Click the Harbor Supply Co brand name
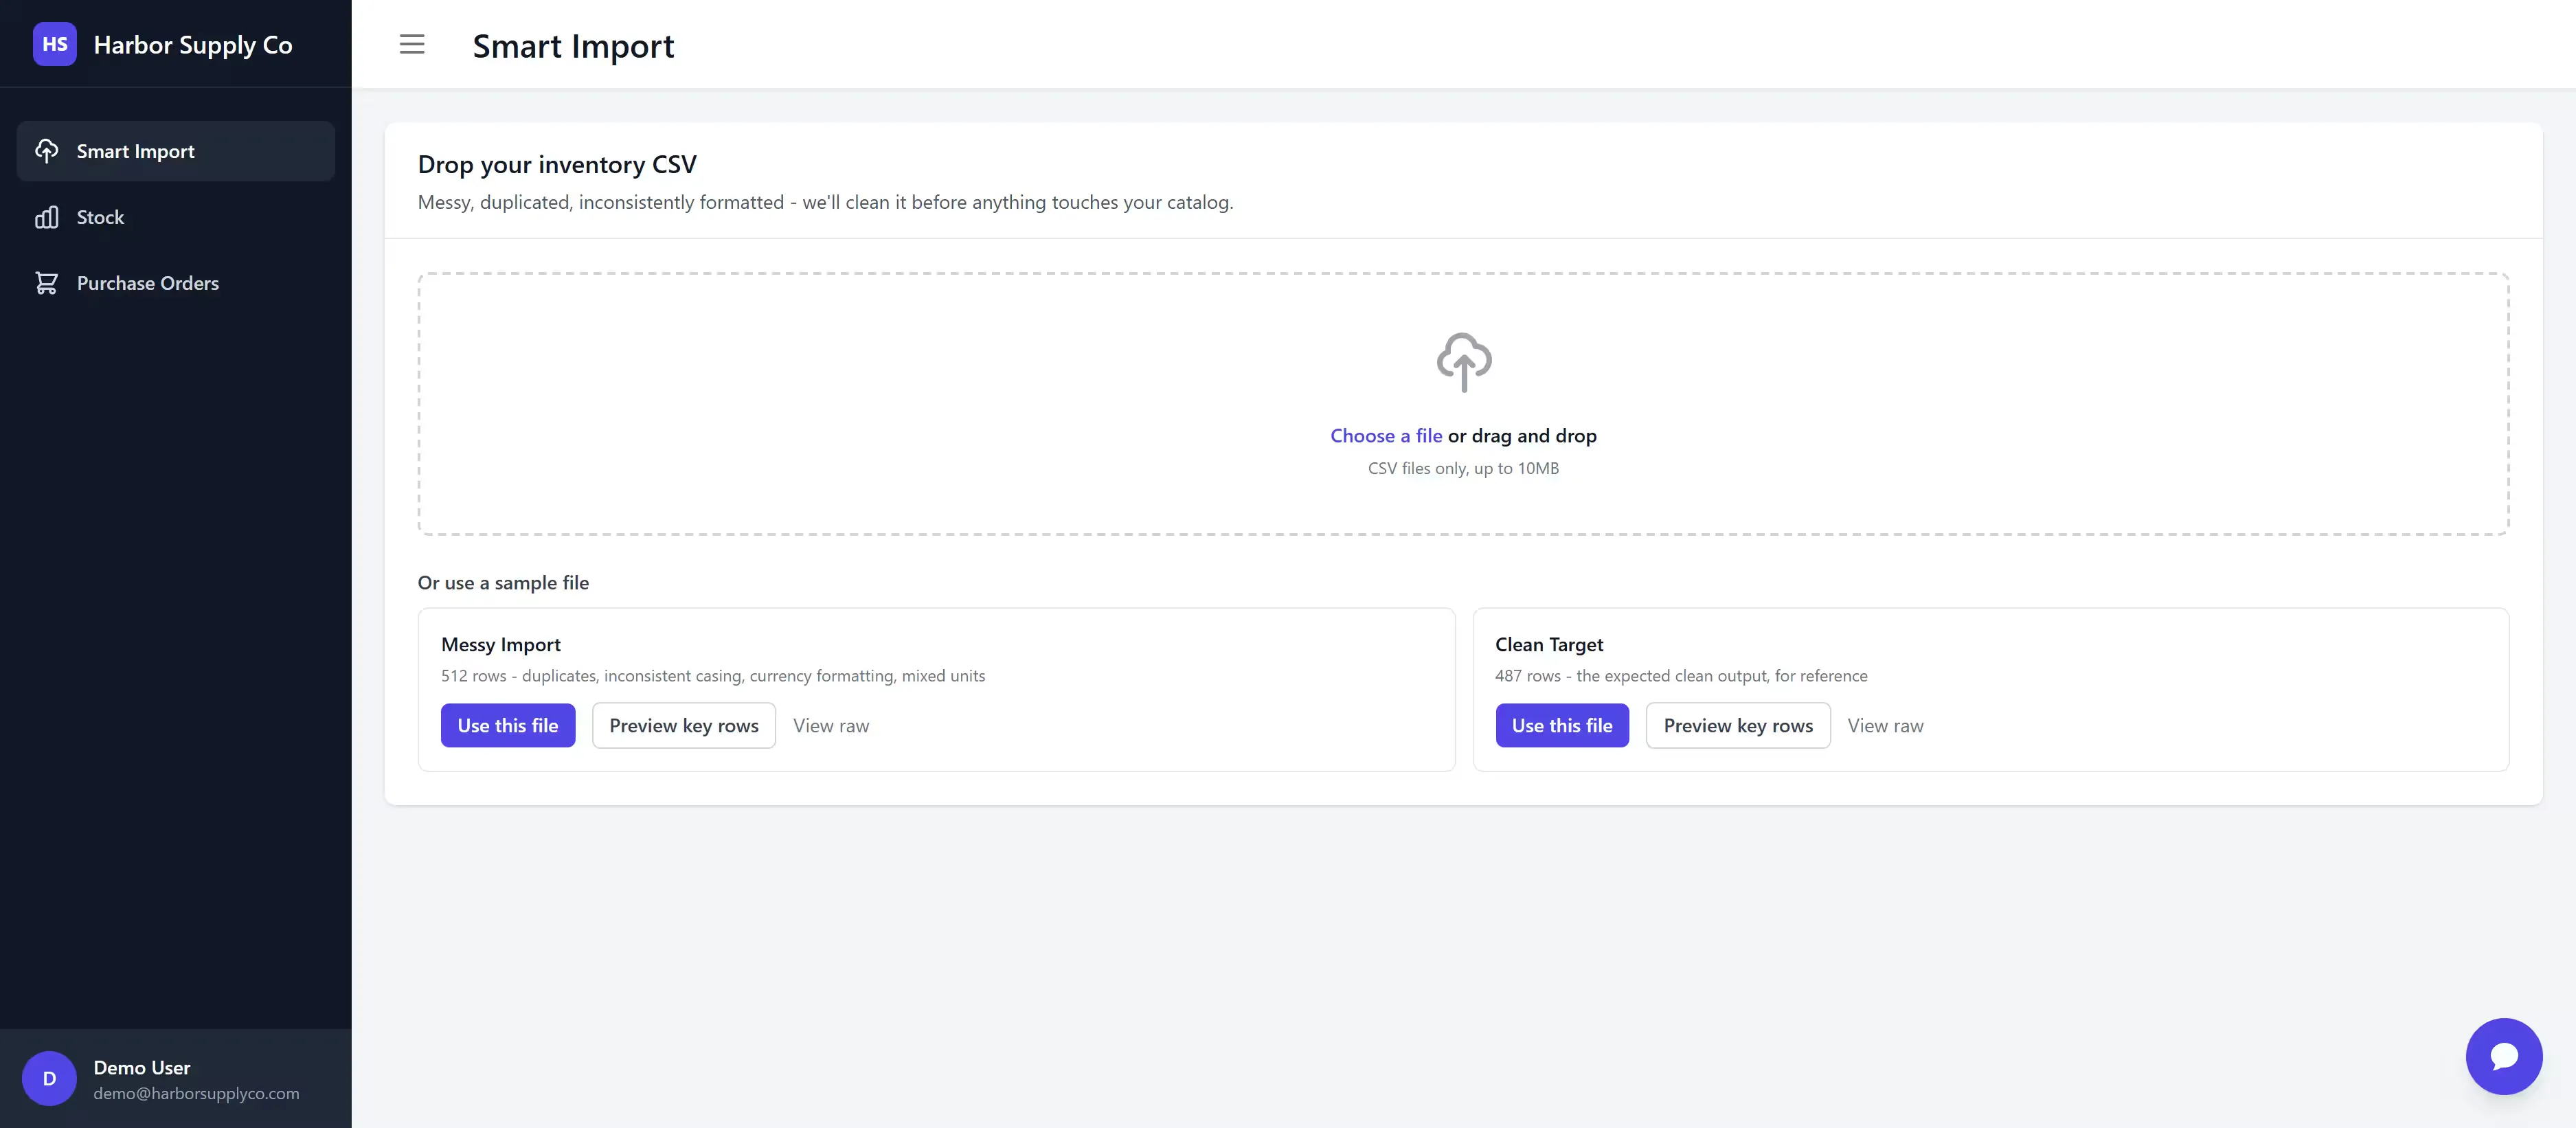 point(193,45)
